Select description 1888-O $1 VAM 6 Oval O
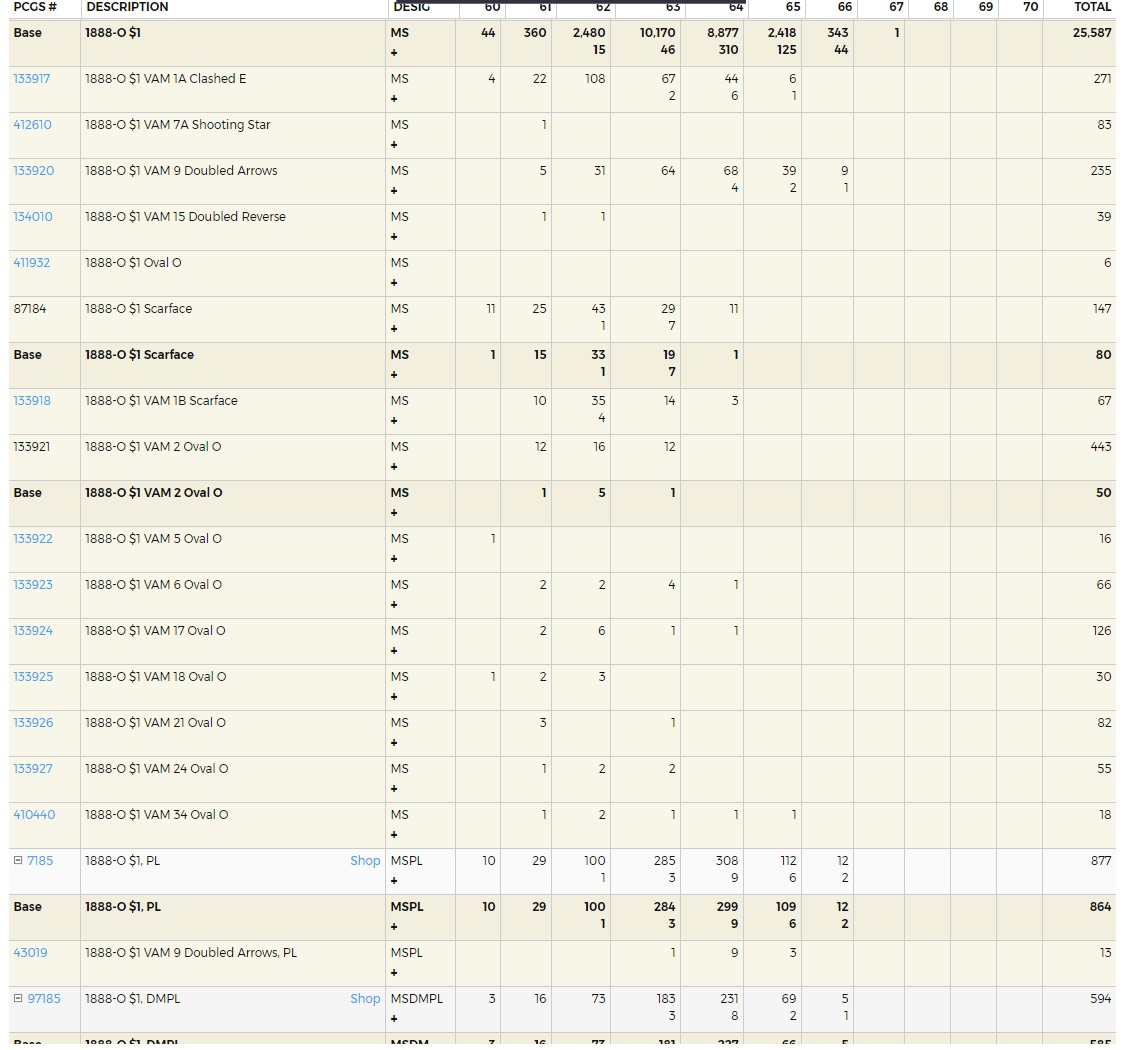 (x=153, y=584)
